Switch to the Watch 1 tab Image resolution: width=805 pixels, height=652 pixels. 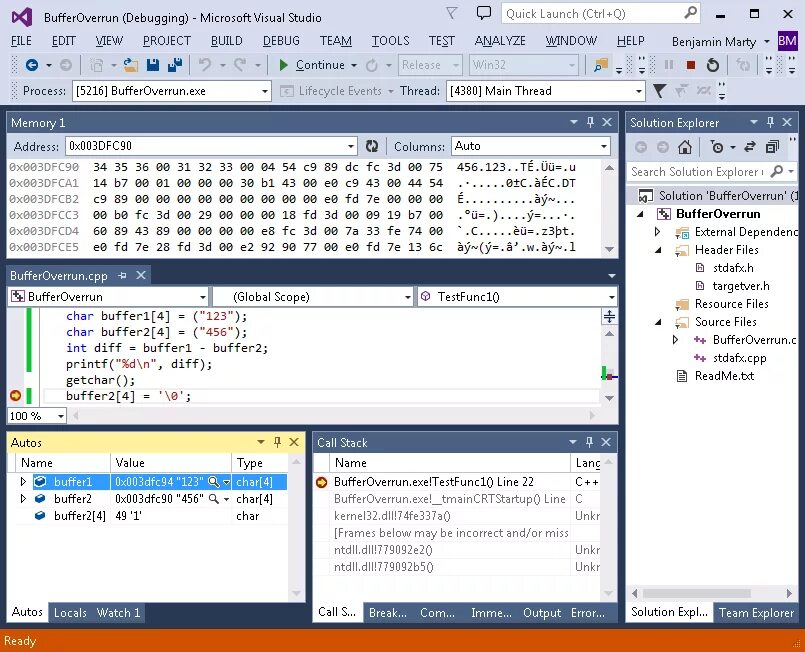(x=118, y=612)
